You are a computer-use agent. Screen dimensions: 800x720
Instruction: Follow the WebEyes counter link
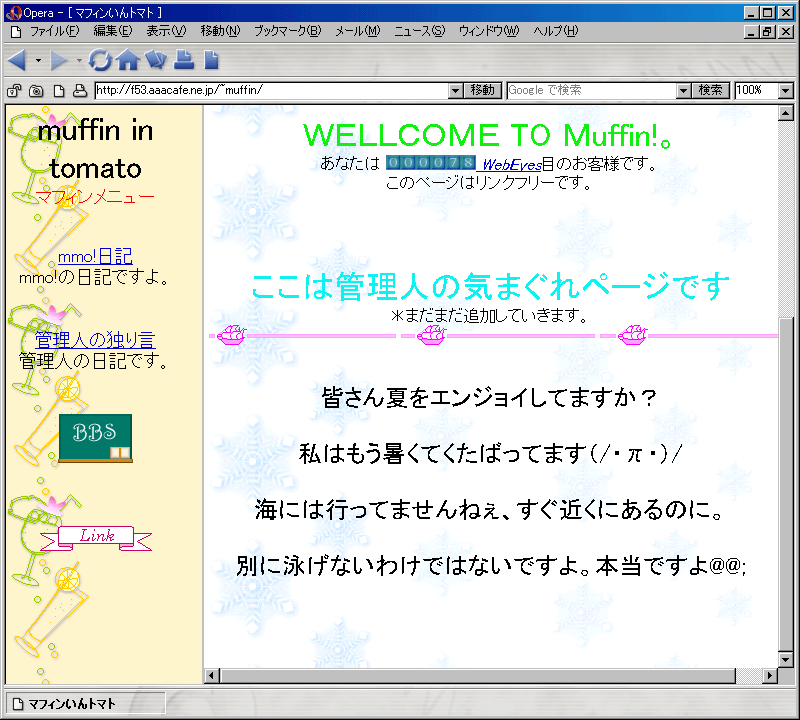[x=512, y=164]
